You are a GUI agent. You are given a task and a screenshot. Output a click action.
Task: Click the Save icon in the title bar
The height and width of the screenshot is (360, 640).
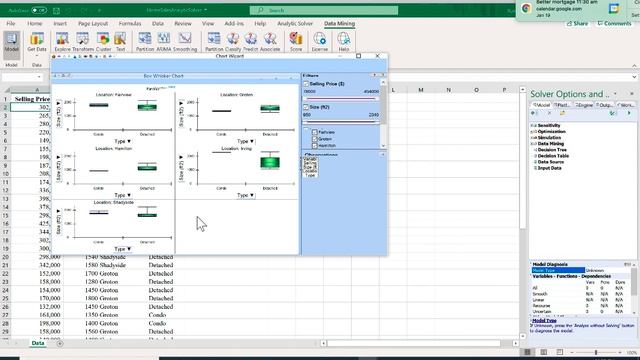pyautogui.click(x=56, y=10)
